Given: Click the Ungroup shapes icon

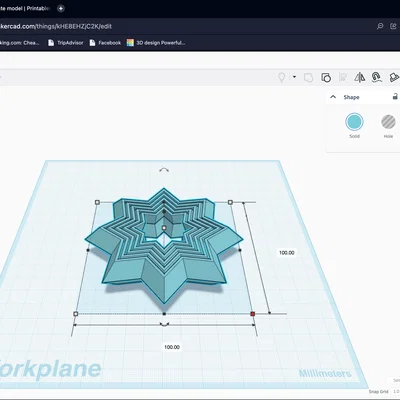Looking at the screenshot, I should (x=326, y=78).
